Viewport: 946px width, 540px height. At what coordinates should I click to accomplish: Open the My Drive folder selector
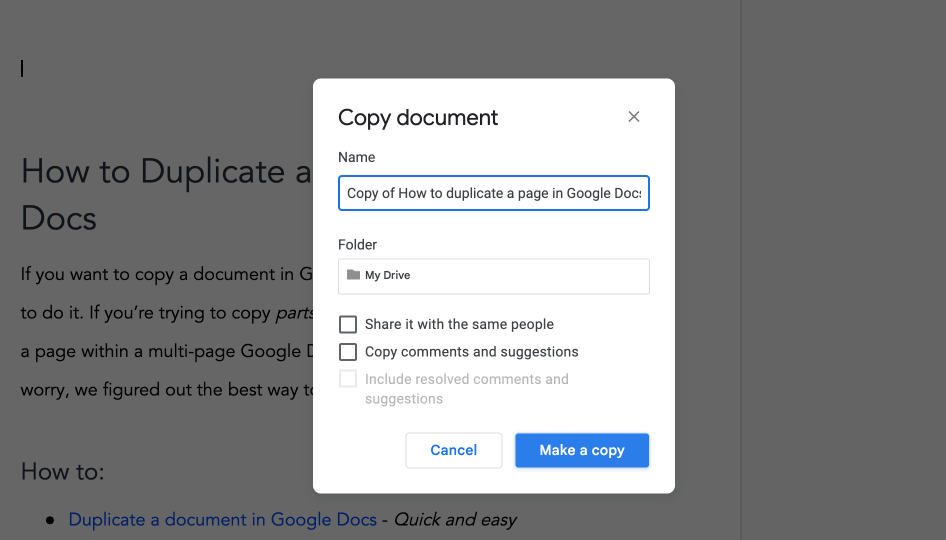[494, 276]
